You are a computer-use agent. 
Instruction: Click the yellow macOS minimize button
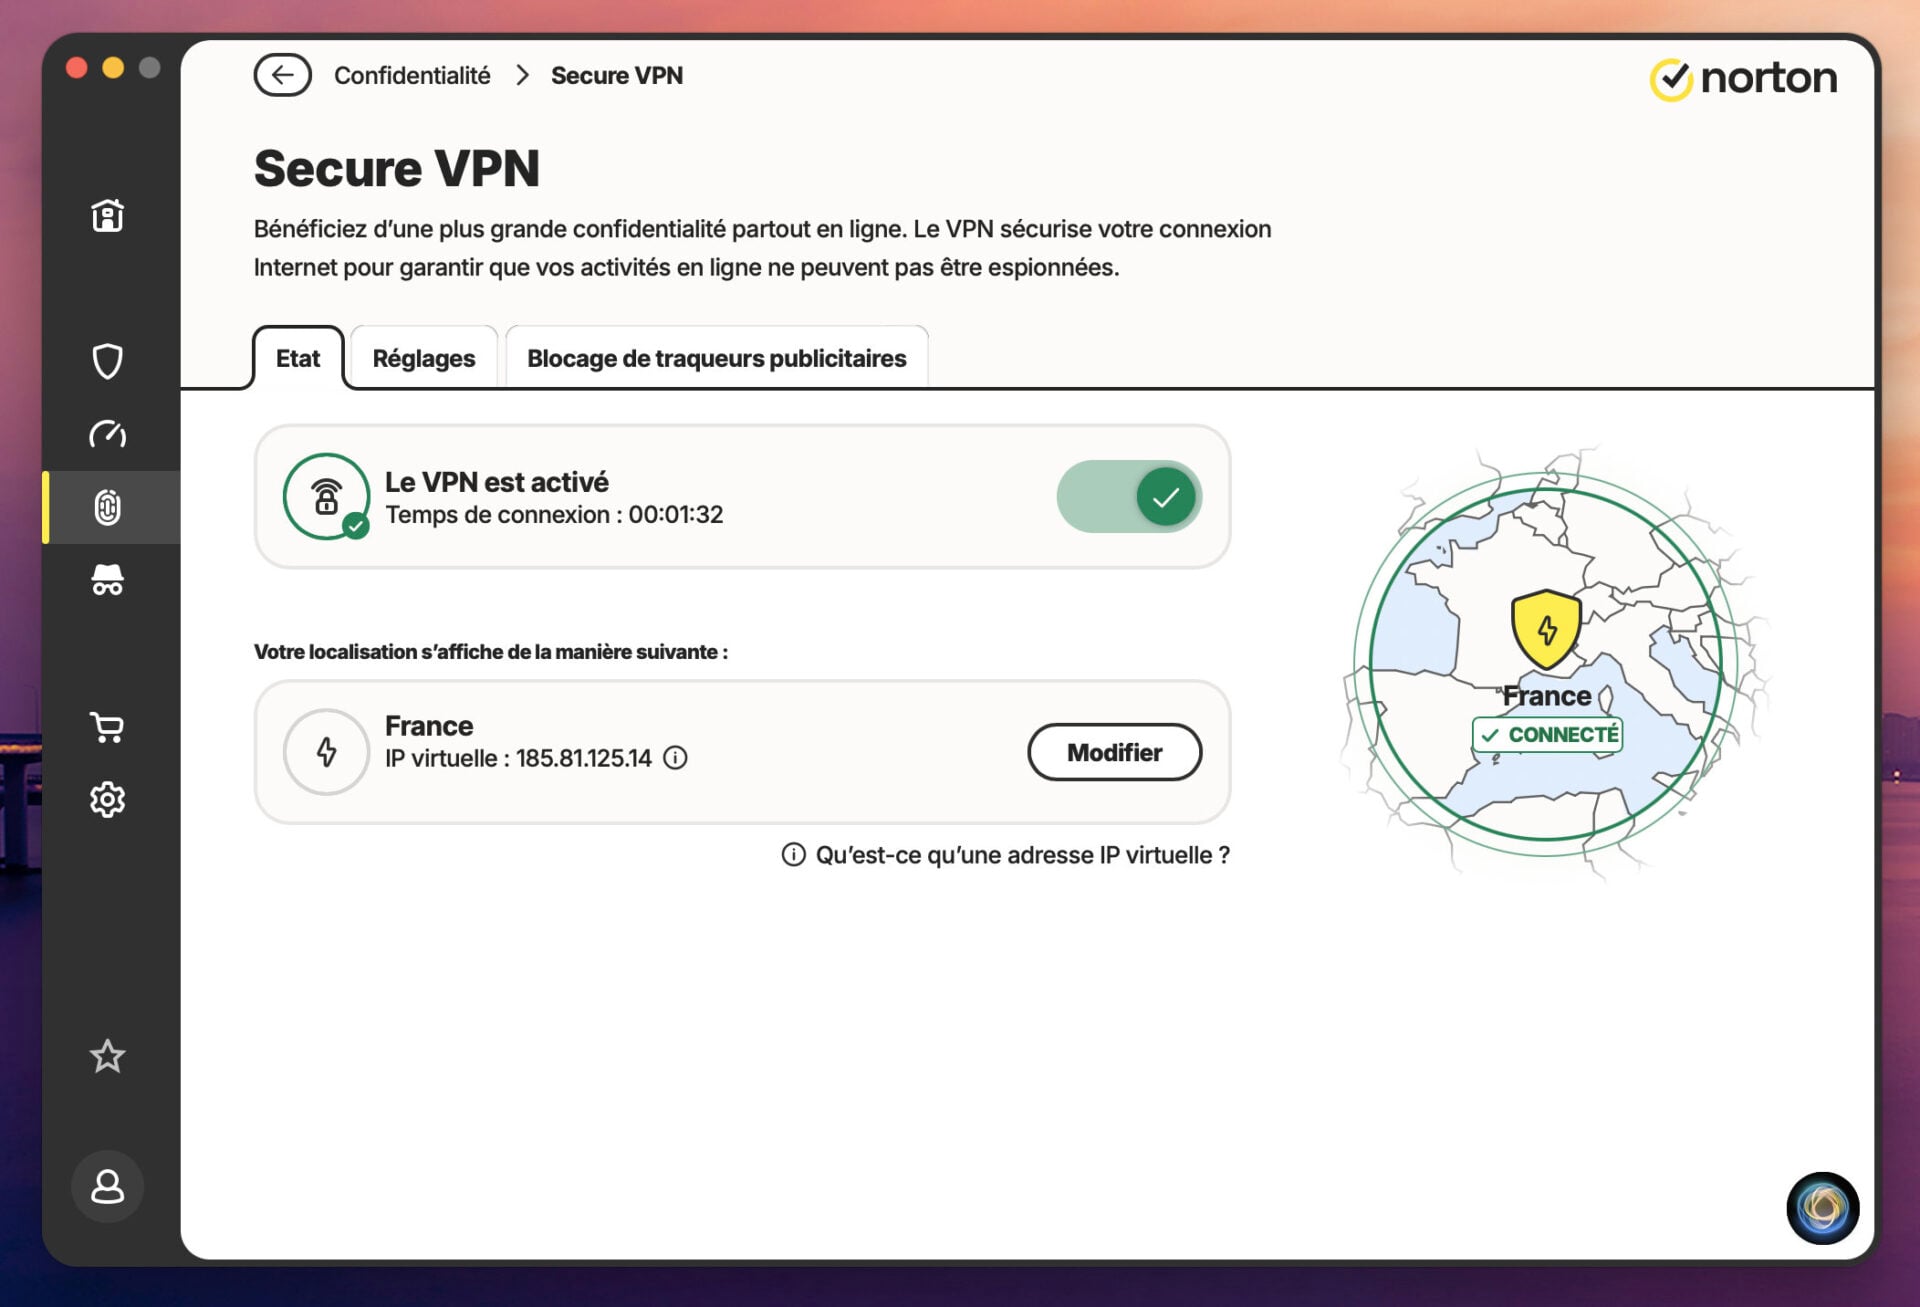pyautogui.click(x=113, y=67)
